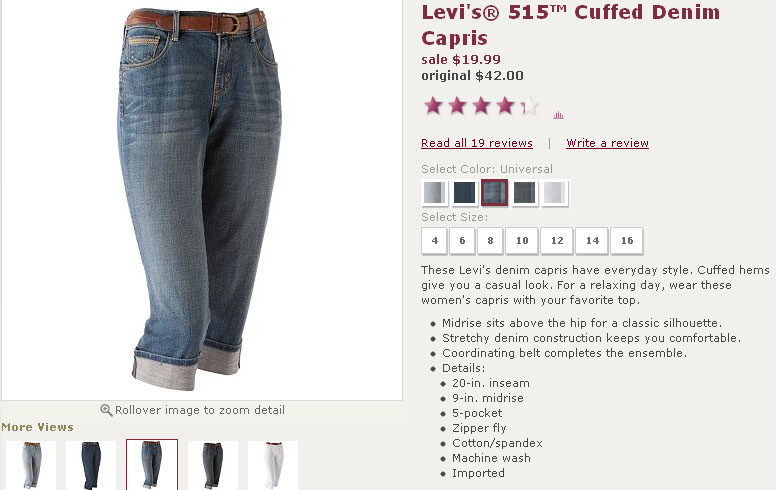Select the light gray color swatch

tap(434, 192)
